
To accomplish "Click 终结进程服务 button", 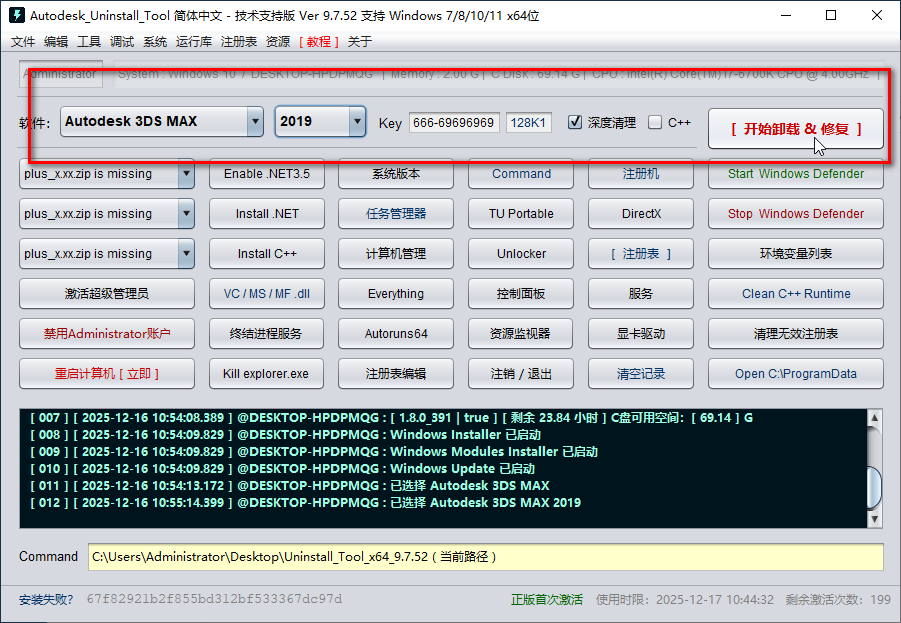I will (267, 333).
